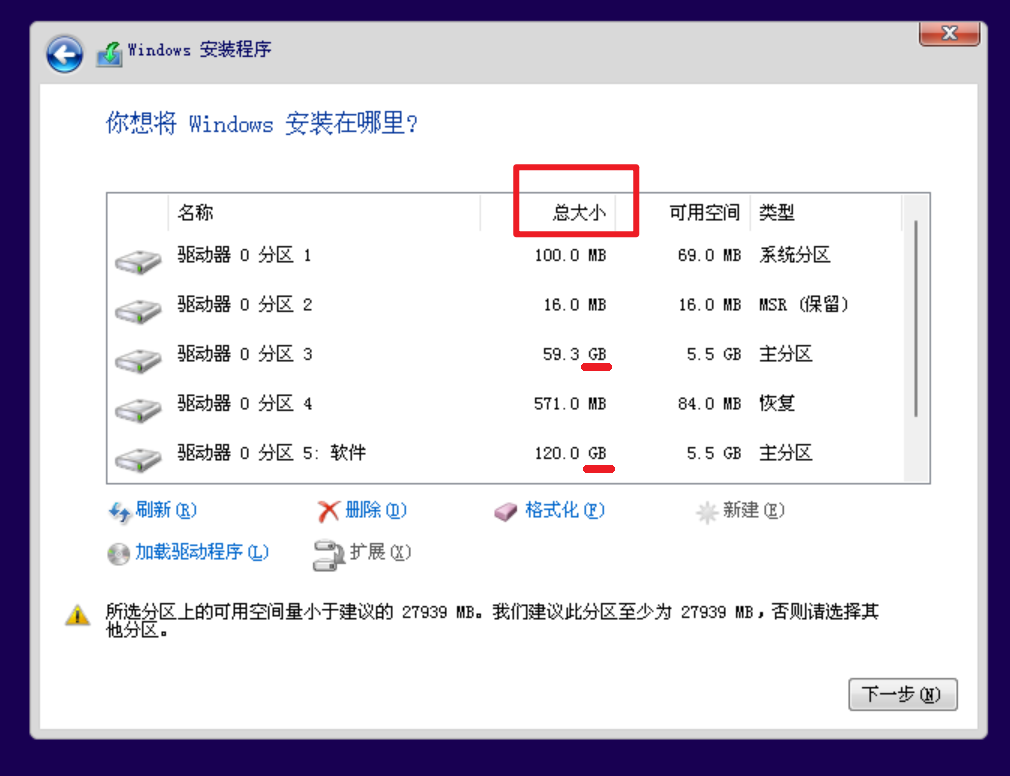Screen dimensions: 1010x776
Task: Click the 27939 MB warning message text
Action: point(492,620)
